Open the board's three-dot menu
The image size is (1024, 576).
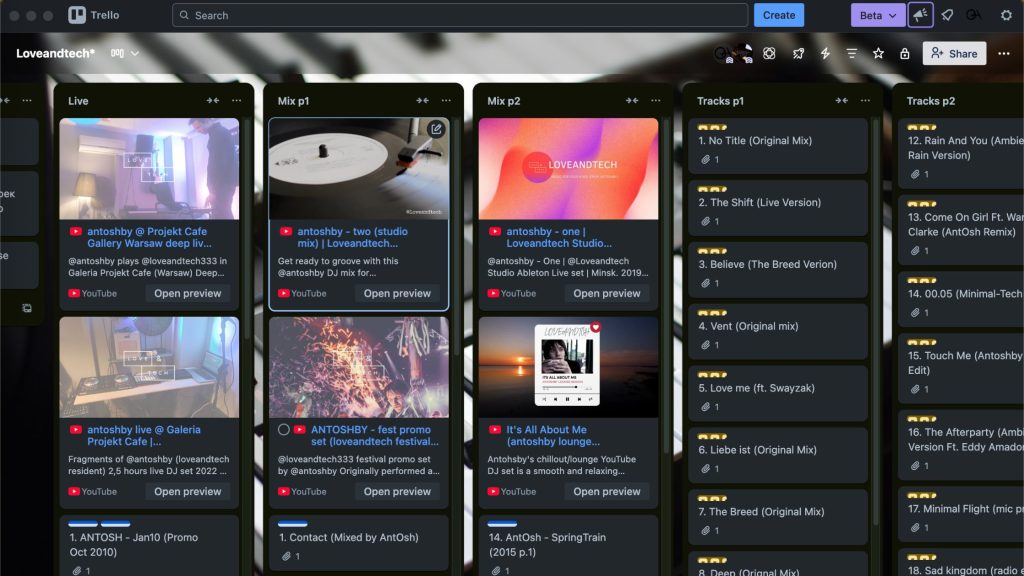[x=1003, y=53]
